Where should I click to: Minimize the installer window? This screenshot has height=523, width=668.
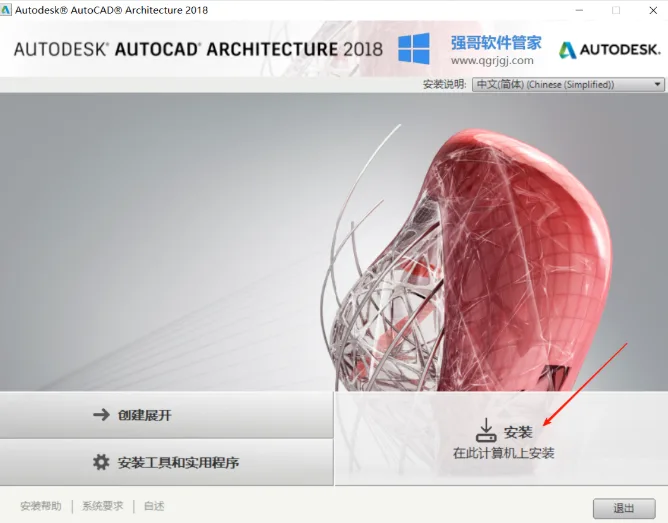click(x=579, y=10)
